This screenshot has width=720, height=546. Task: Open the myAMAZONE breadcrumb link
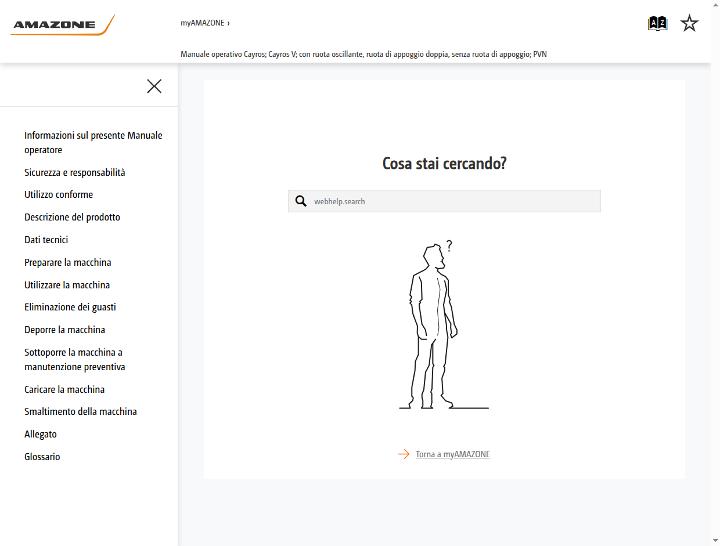click(202, 23)
